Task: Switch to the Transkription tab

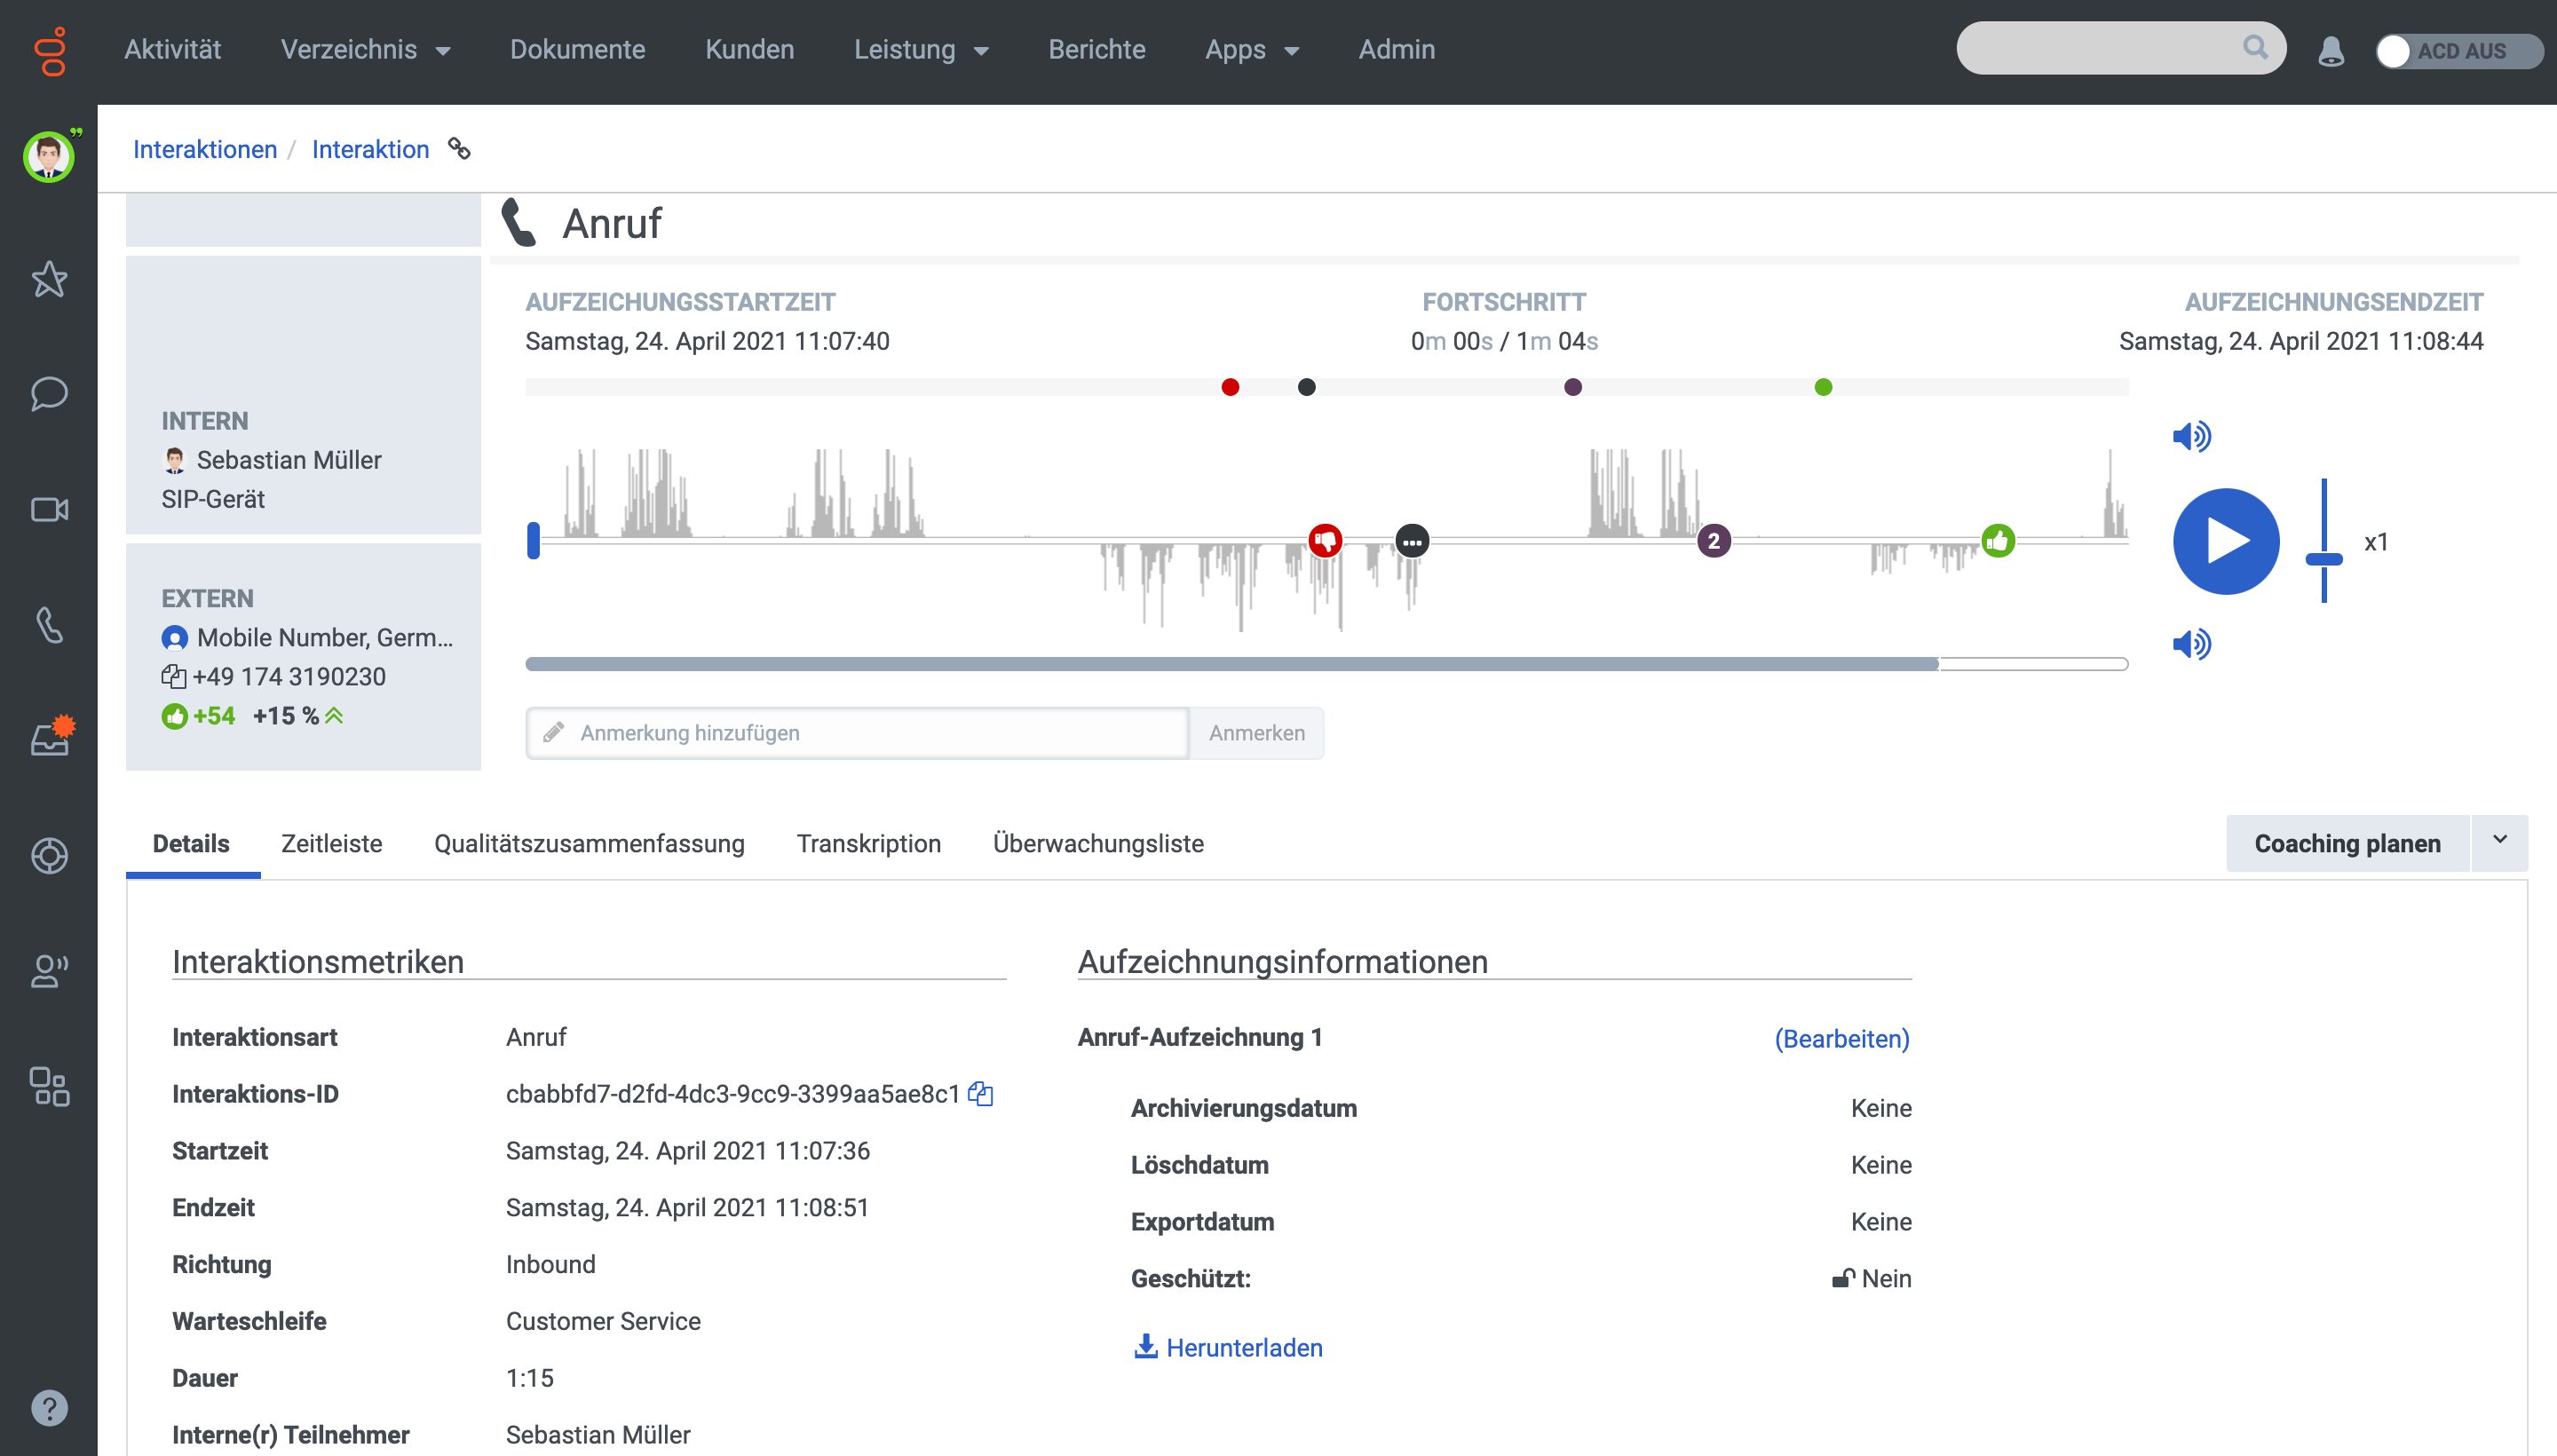Action: [x=868, y=843]
